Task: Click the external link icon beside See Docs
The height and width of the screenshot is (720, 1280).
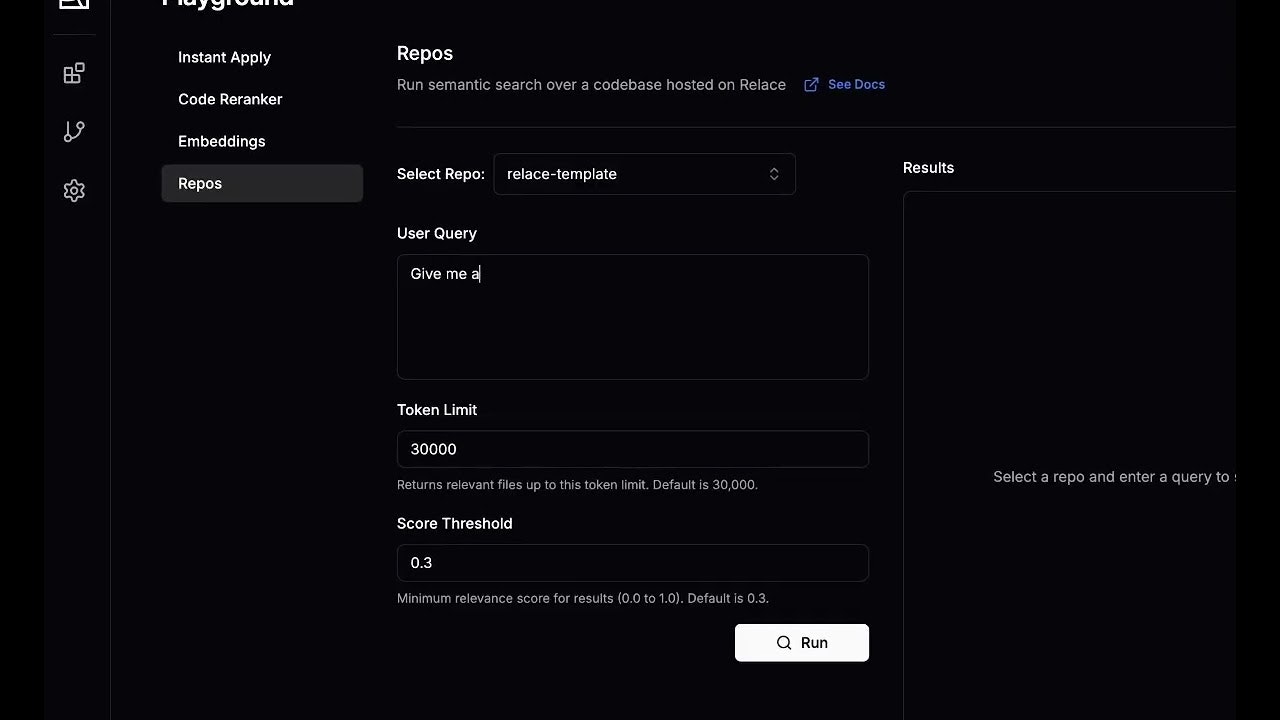Action: pyautogui.click(x=811, y=85)
